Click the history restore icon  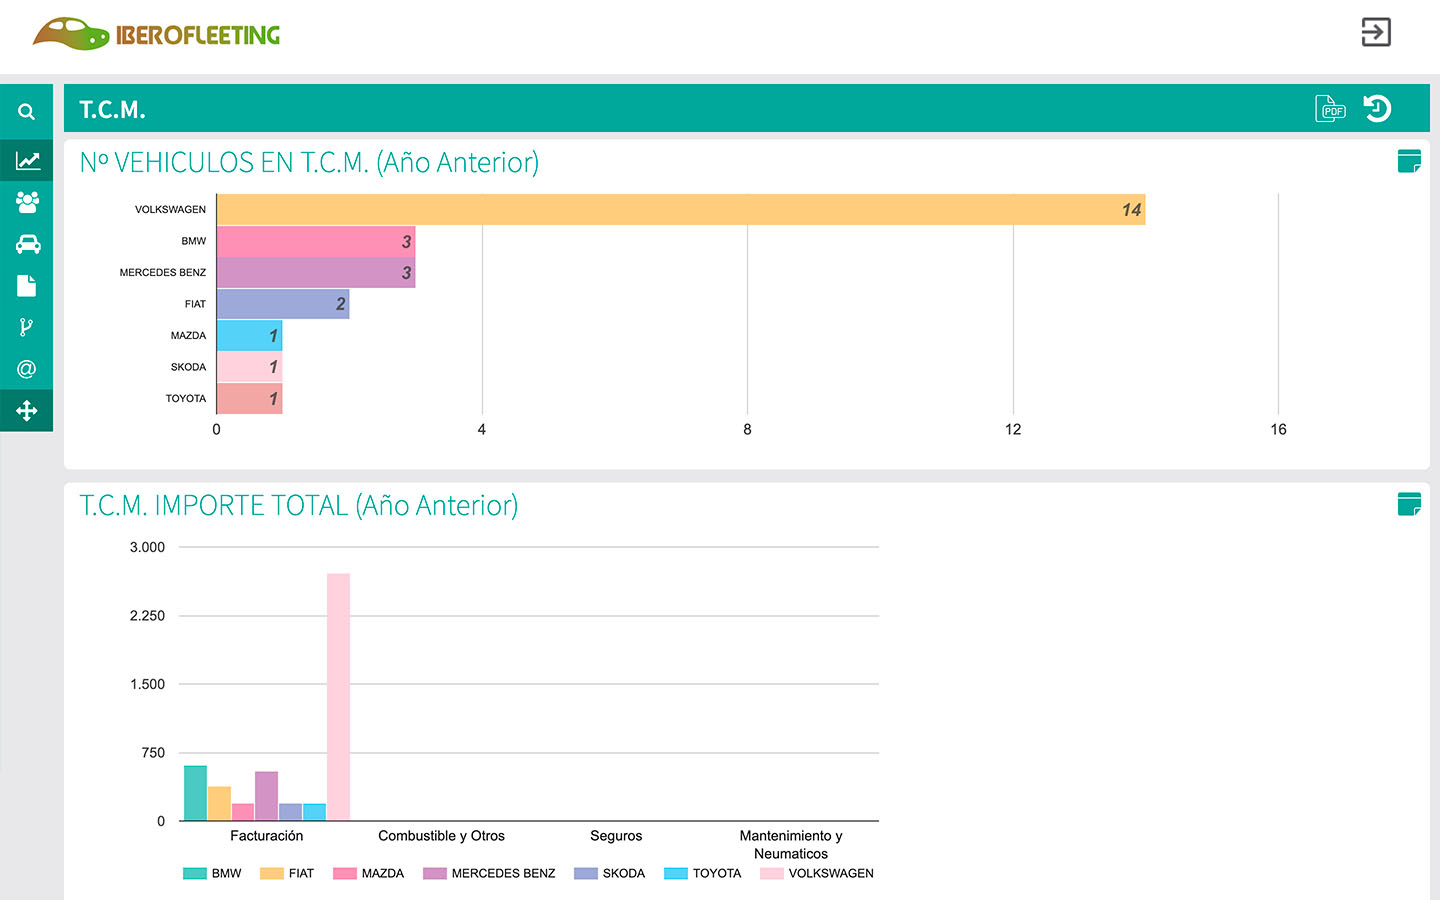coord(1378,108)
